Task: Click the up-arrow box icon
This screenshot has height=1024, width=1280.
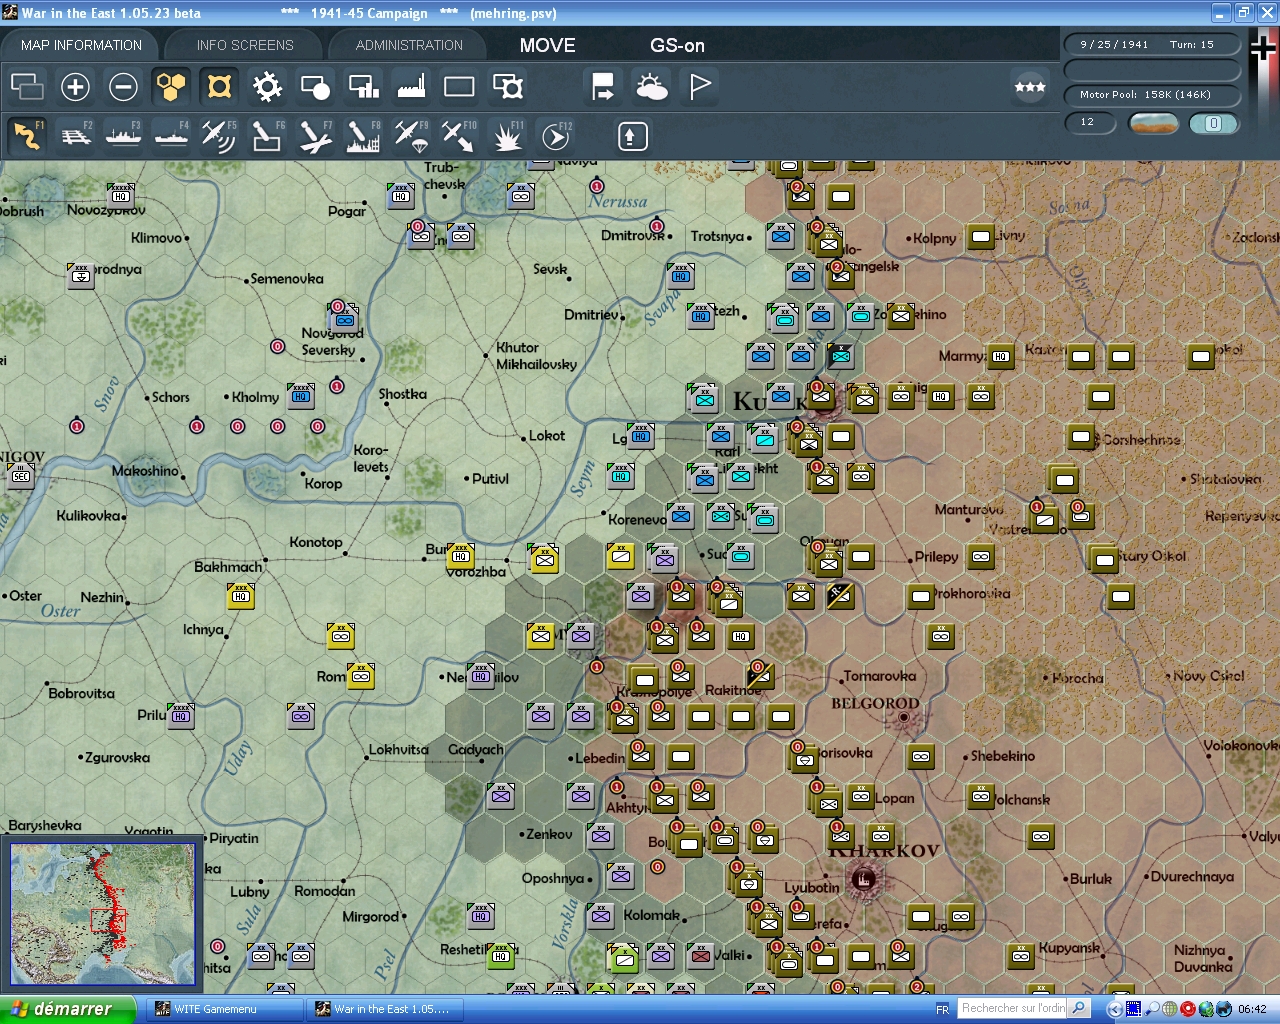Action: 632,136
